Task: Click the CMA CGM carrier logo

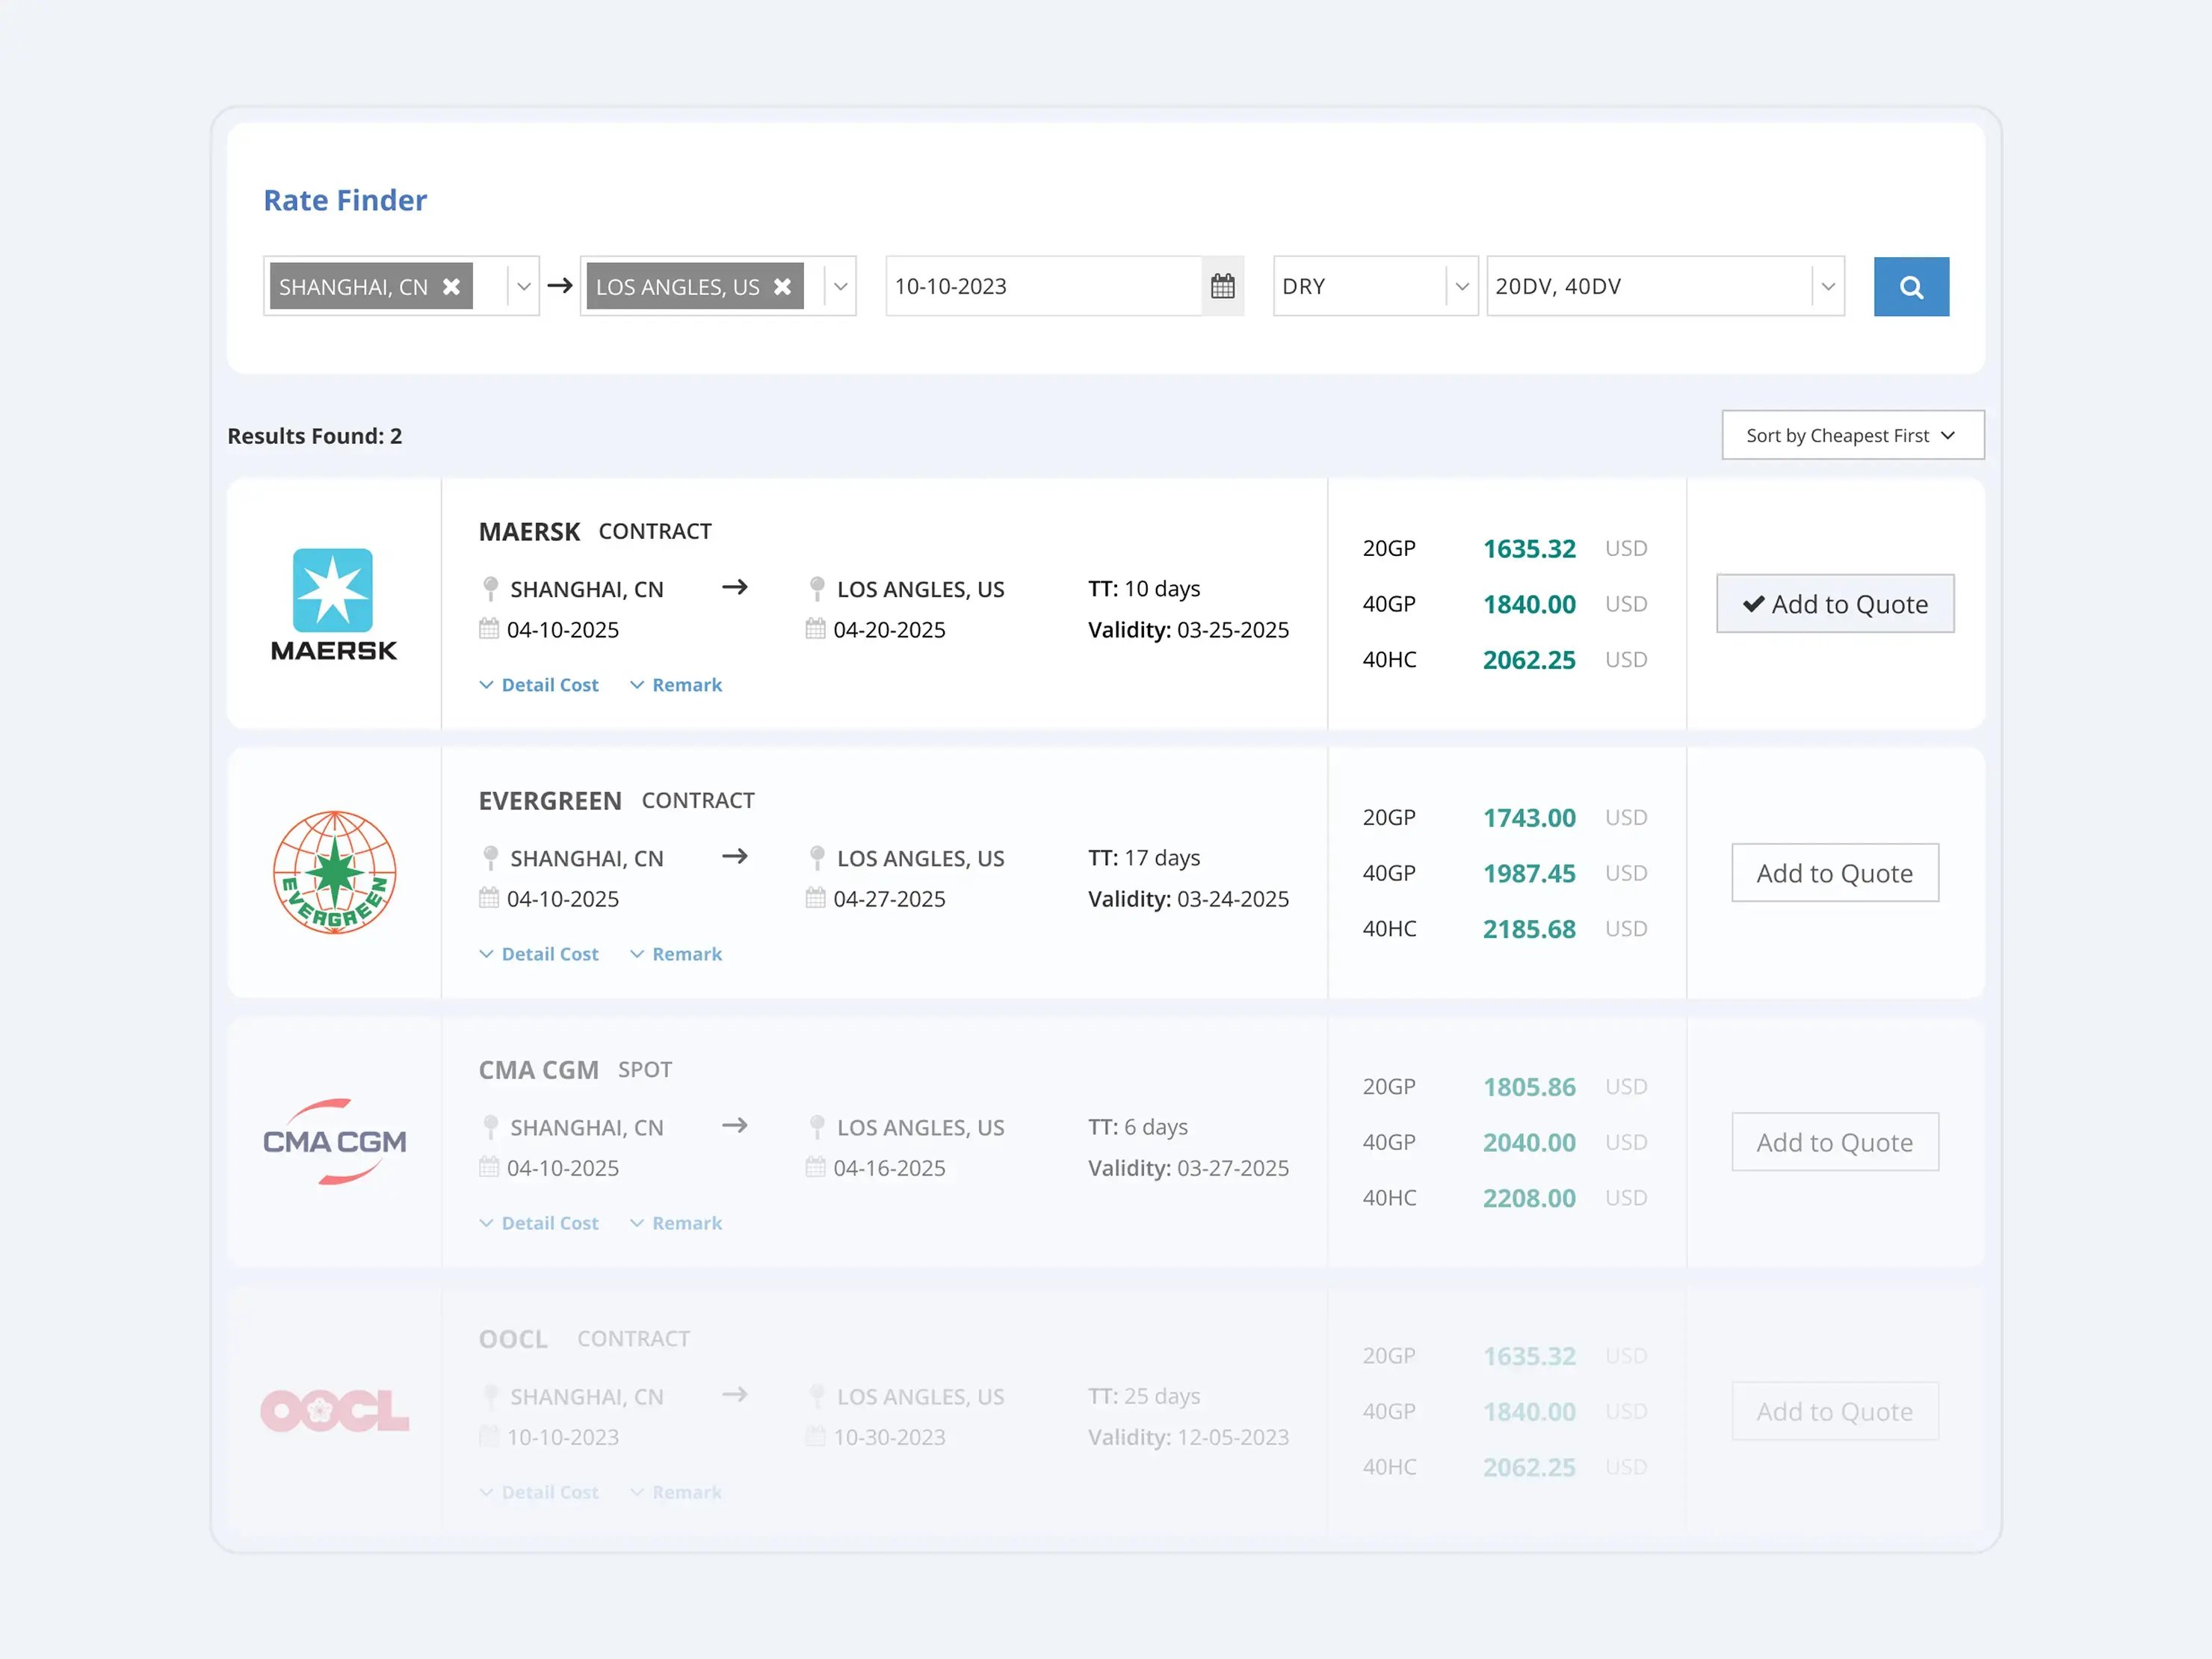Action: coord(334,1141)
